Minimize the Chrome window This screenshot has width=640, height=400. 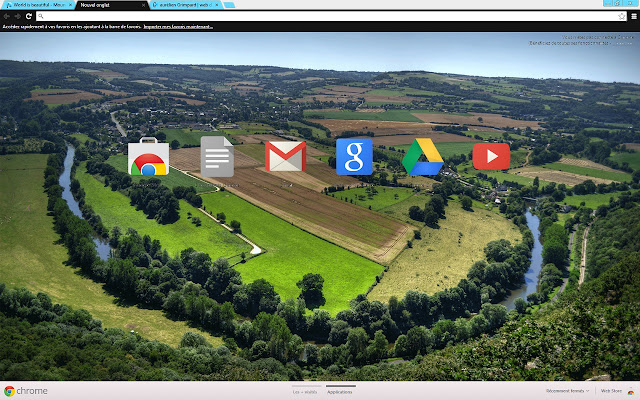coord(608,3)
